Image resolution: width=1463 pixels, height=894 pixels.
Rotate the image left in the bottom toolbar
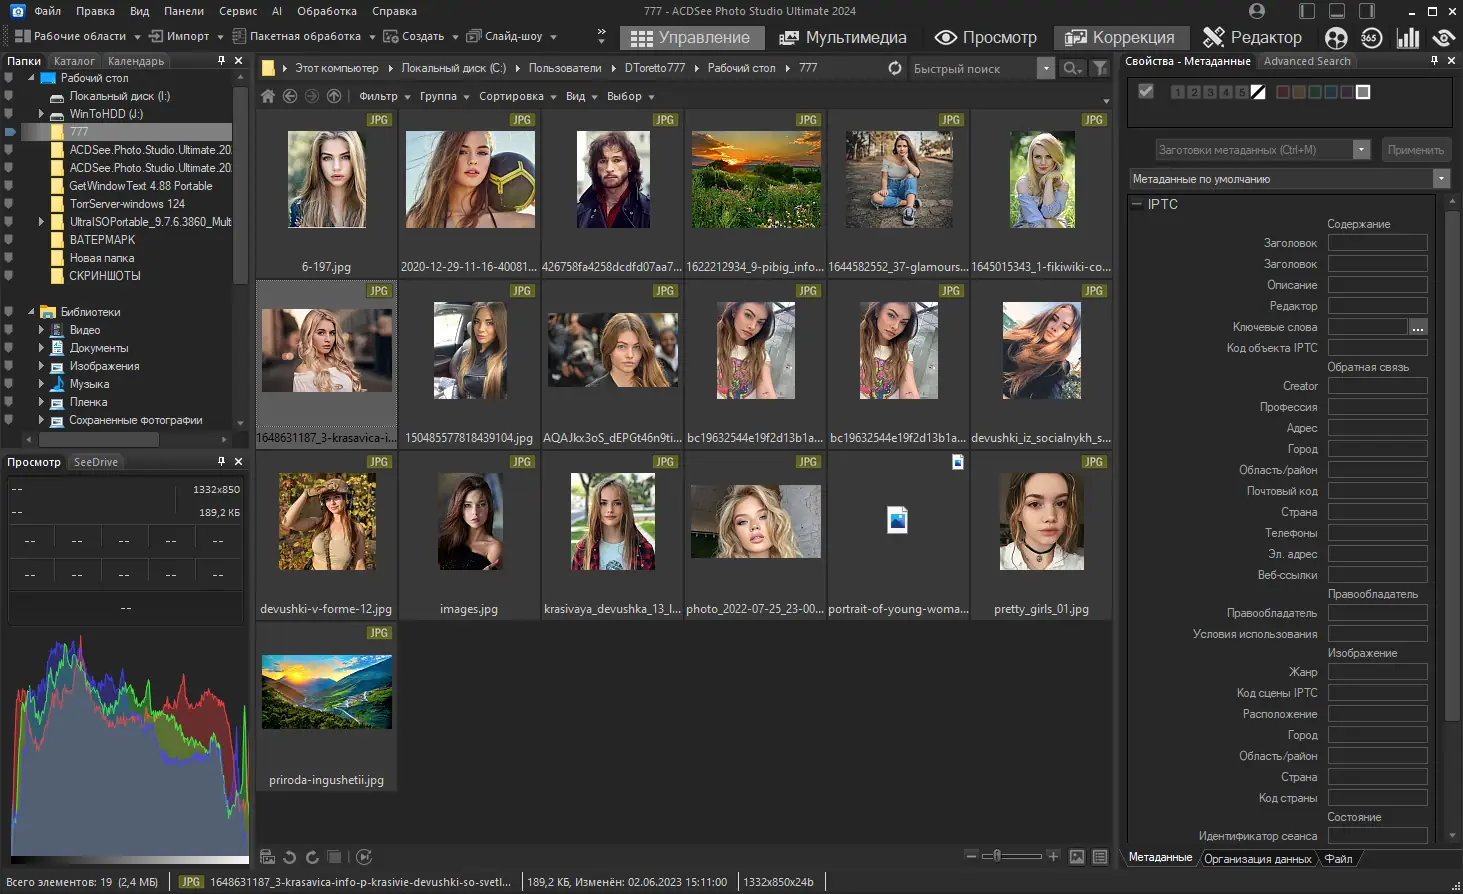click(x=290, y=857)
